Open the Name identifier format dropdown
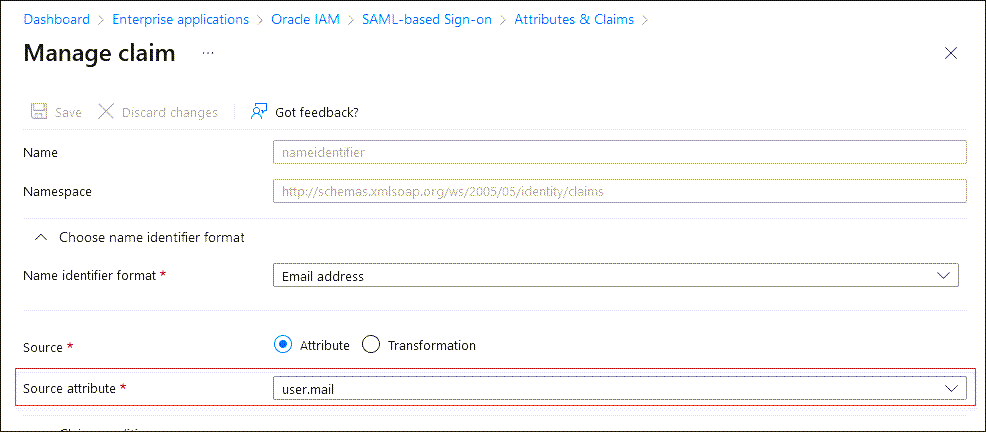The height and width of the screenshot is (432, 986). coord(615,275)
